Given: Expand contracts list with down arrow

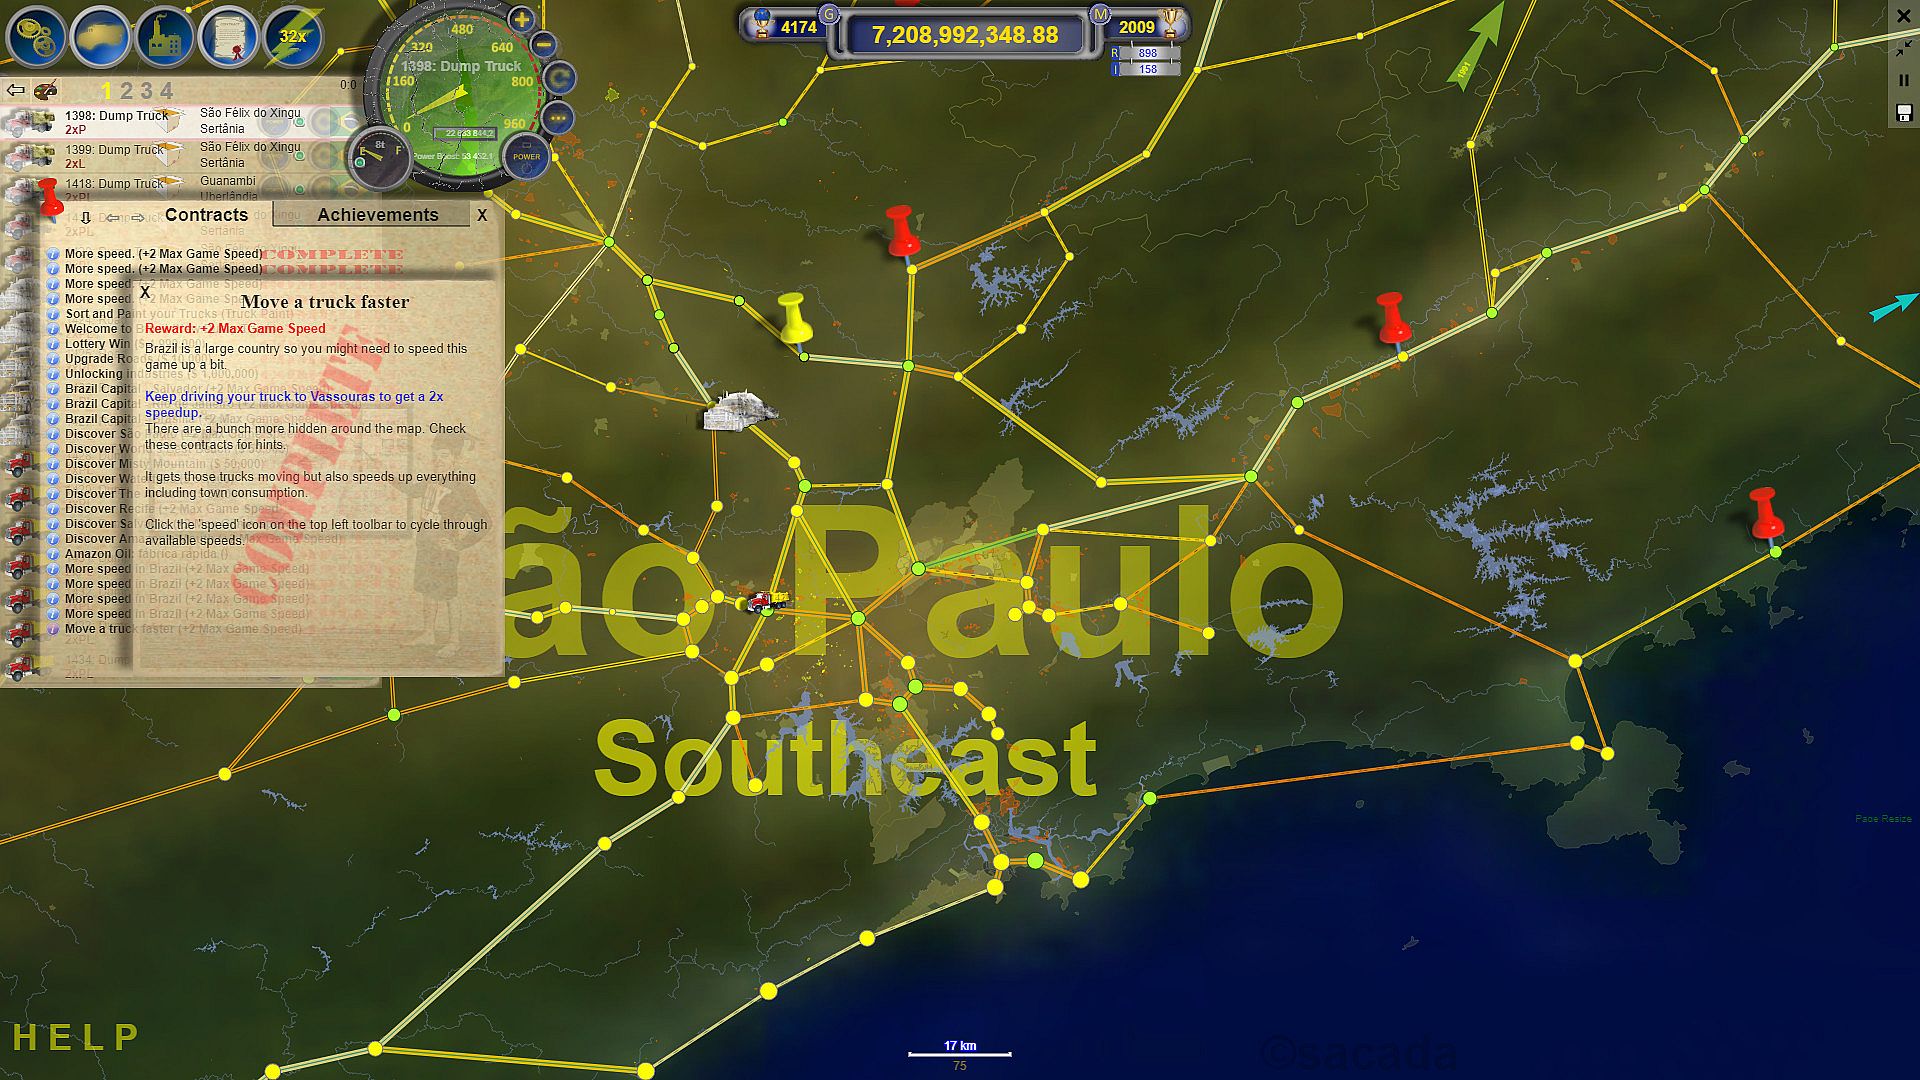Looking at the screenshot, I should (x=86, y=217).
